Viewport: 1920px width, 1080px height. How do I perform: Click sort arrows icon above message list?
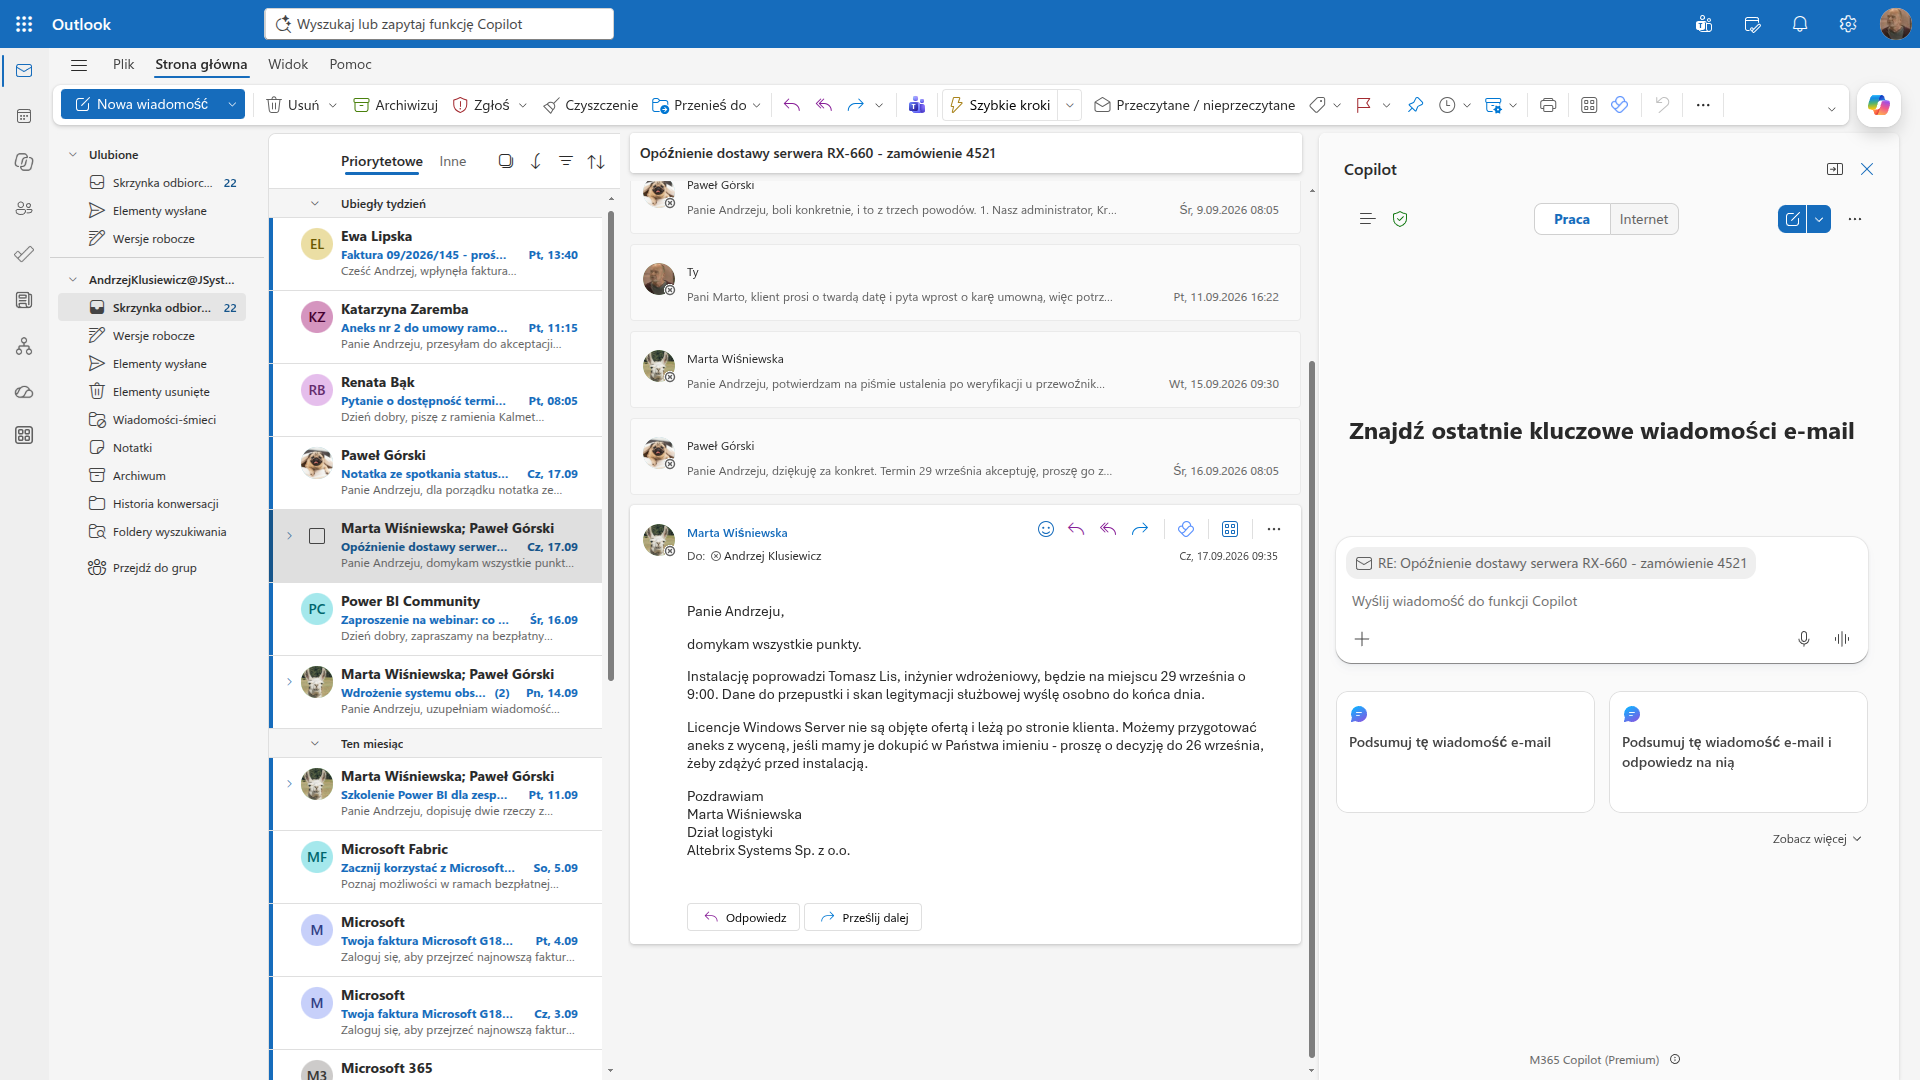pos(596,161)
